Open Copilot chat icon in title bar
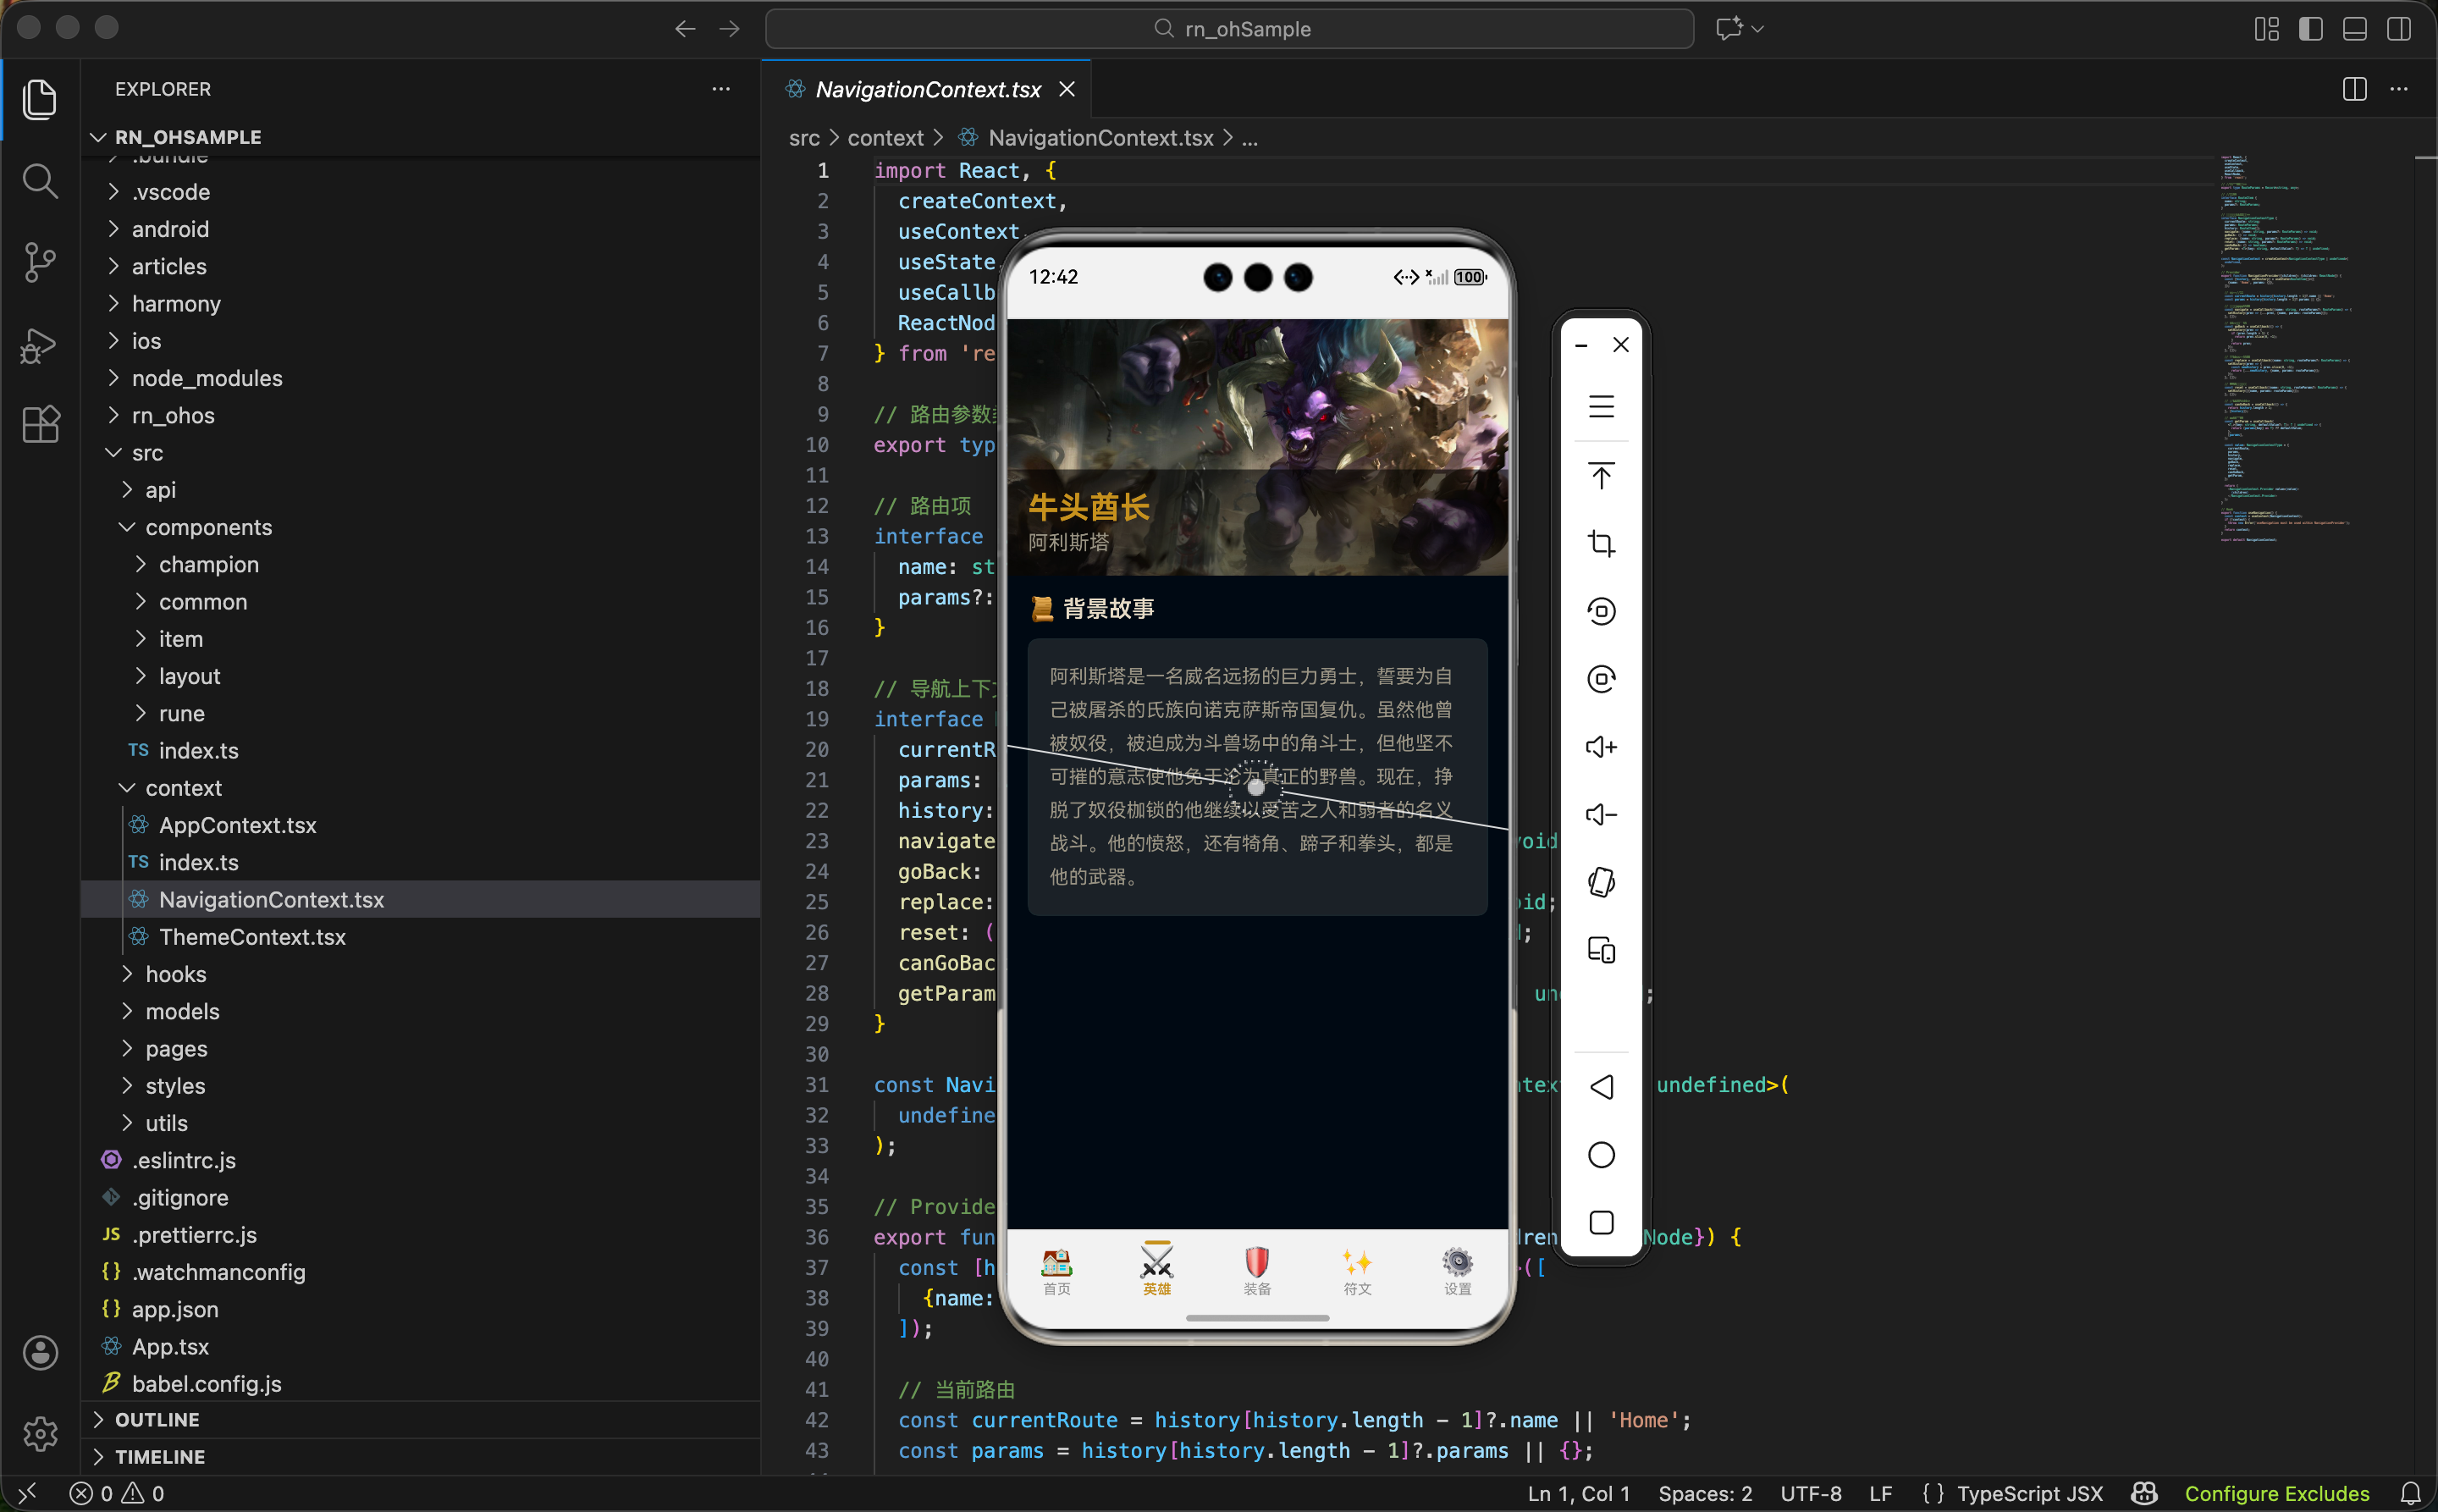The image size is (2438, 1512). coord(1729,29)
